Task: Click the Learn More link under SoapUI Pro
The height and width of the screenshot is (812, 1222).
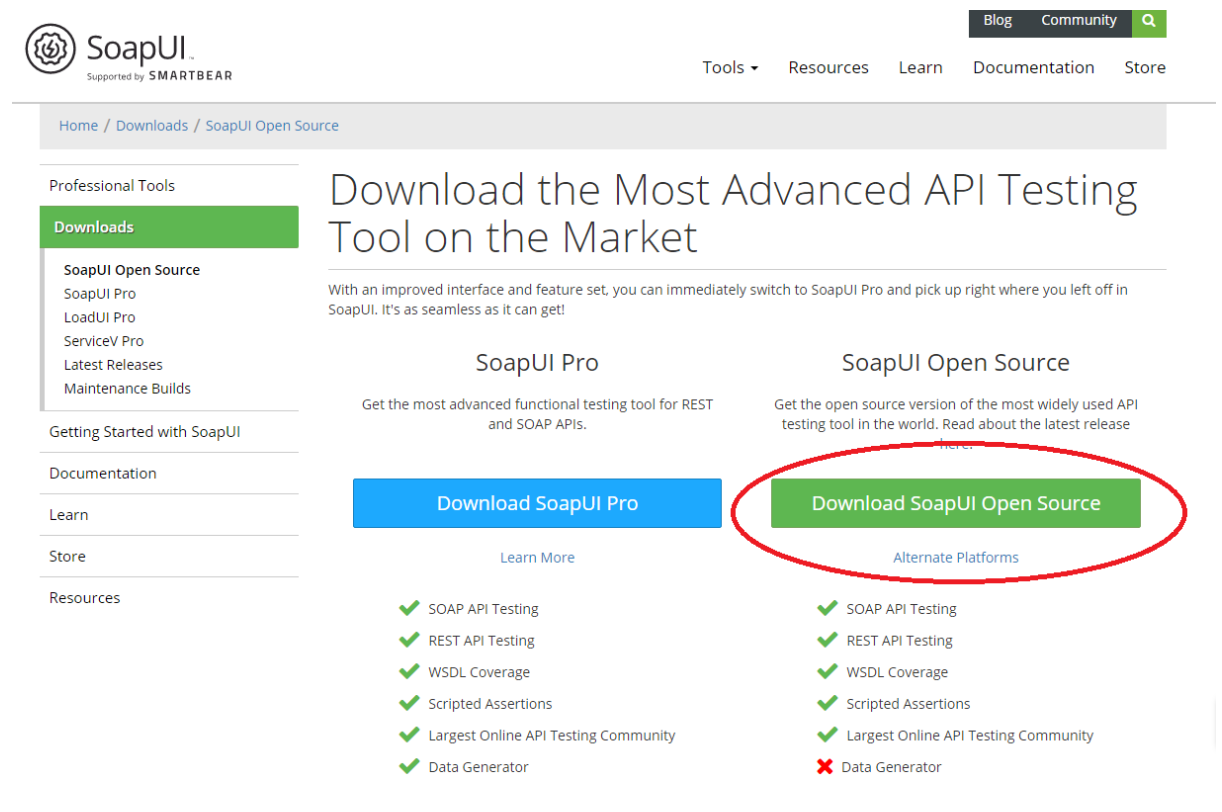Action: (x=537, y=557)
